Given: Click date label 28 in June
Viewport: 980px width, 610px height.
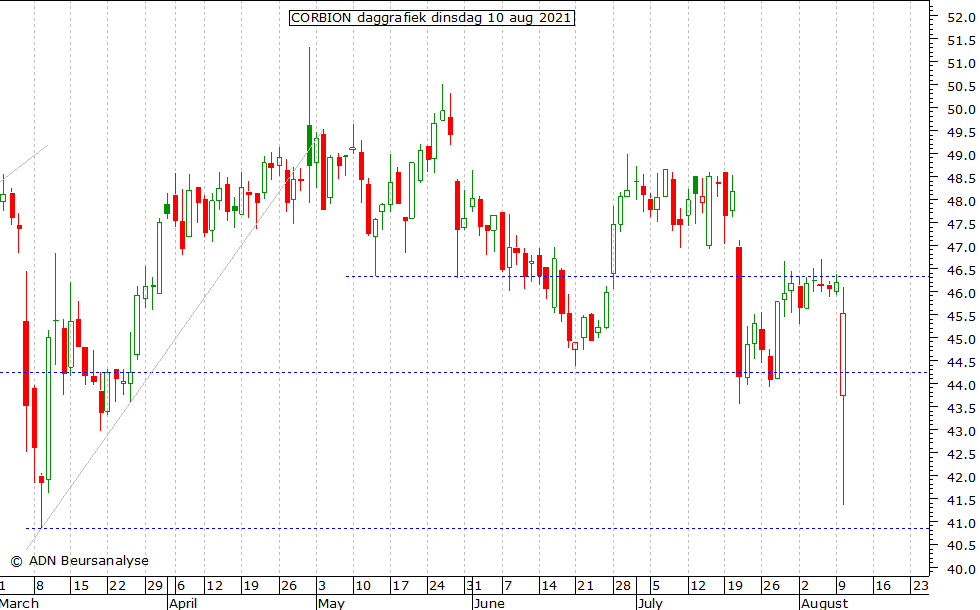Looking at the screenshot, I should [622, 586].
